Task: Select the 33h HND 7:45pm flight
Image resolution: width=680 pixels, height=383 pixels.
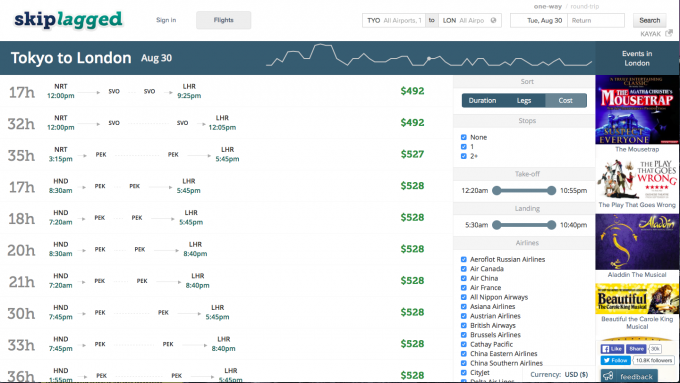Action: 226,344
